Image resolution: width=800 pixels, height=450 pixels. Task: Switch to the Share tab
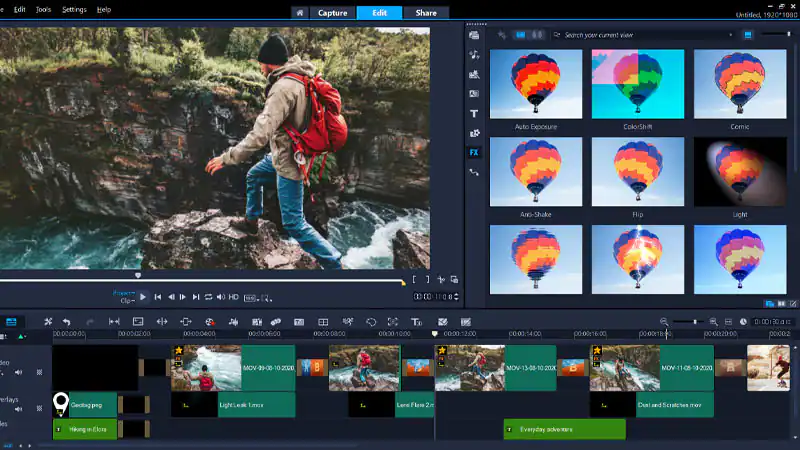pos(425,13)
